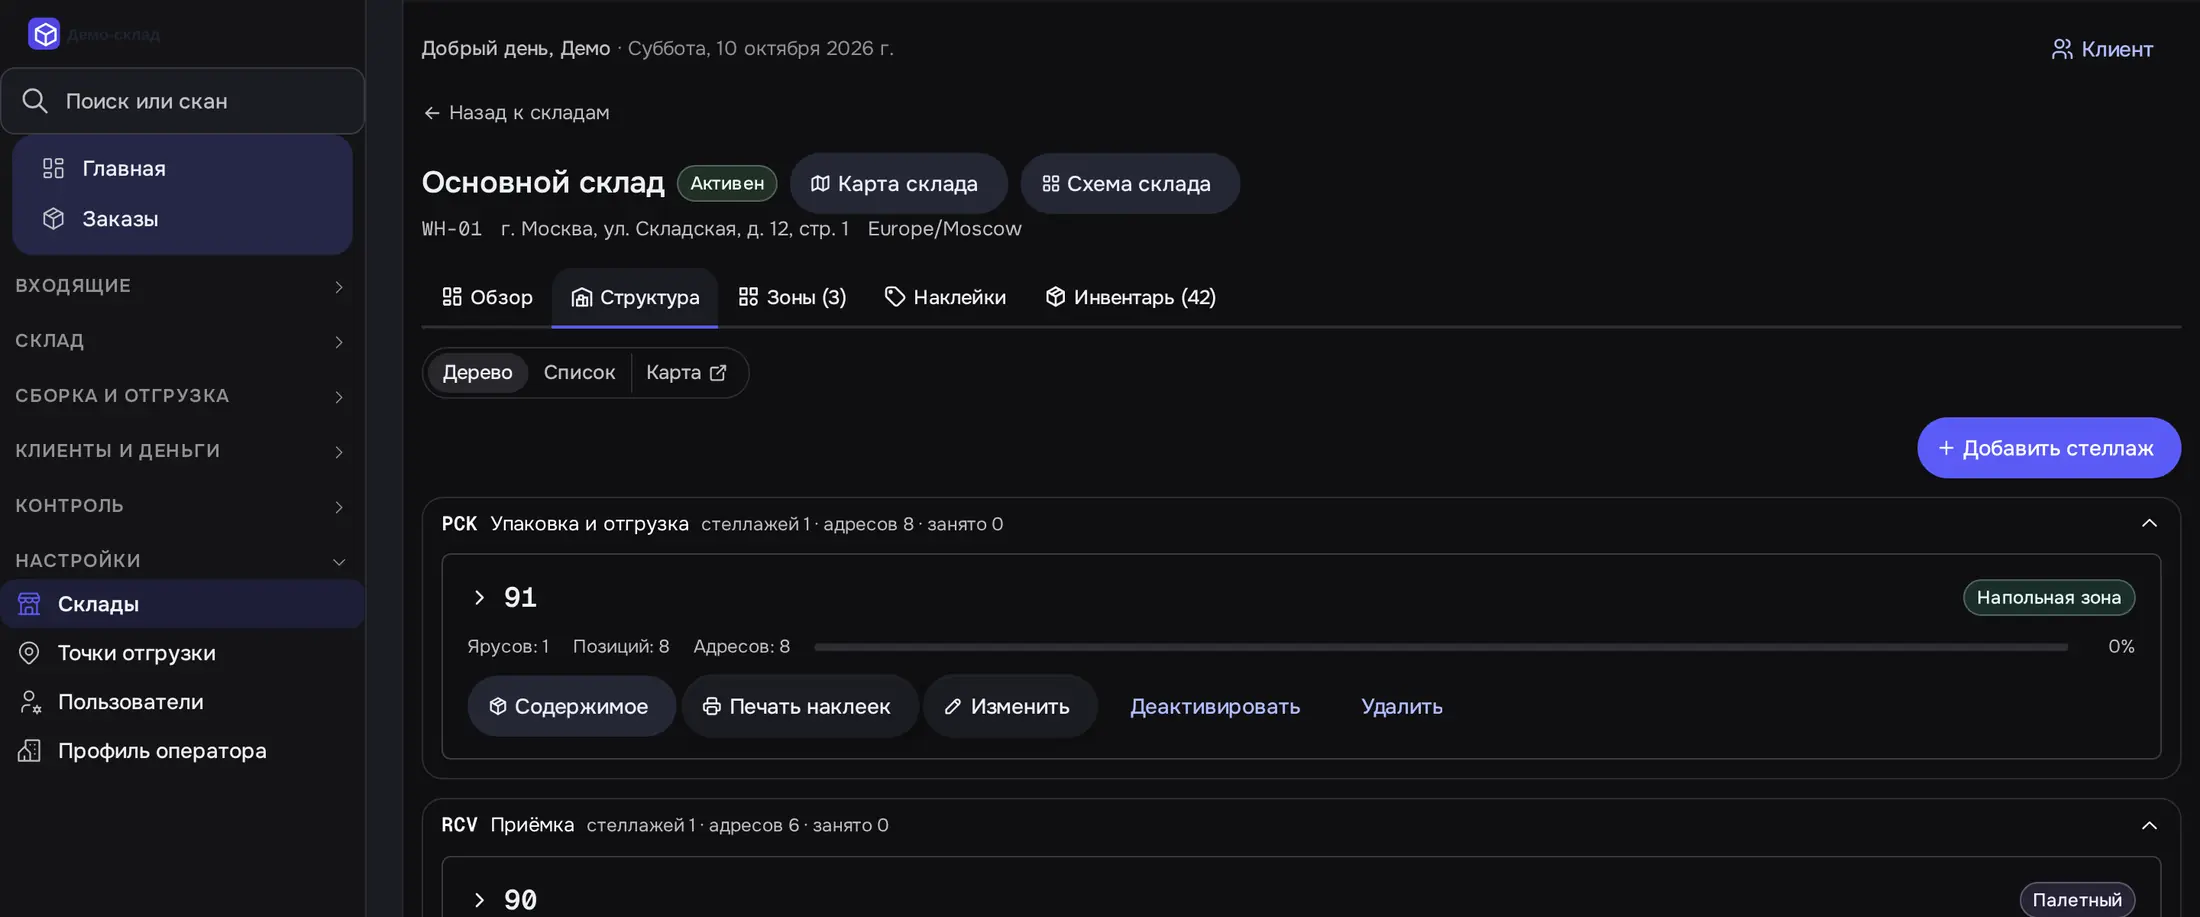The image size is (2200, 917).
Task: Open Карта view in new window
Action: click(686, 373)
